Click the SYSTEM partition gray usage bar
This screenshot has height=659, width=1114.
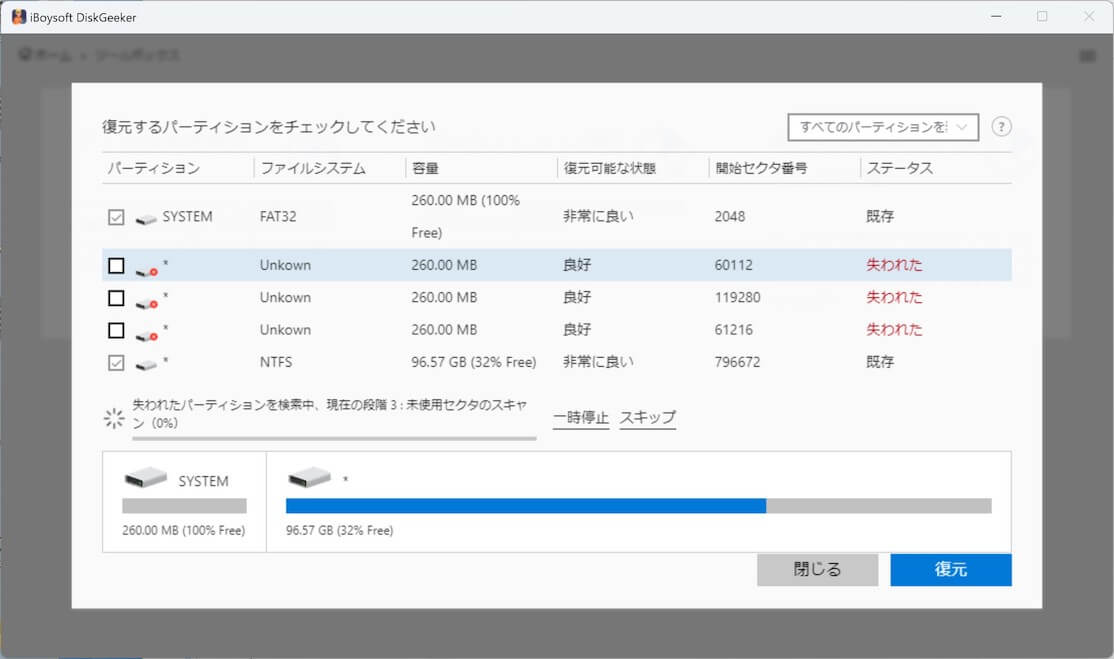tap(184, 506)
